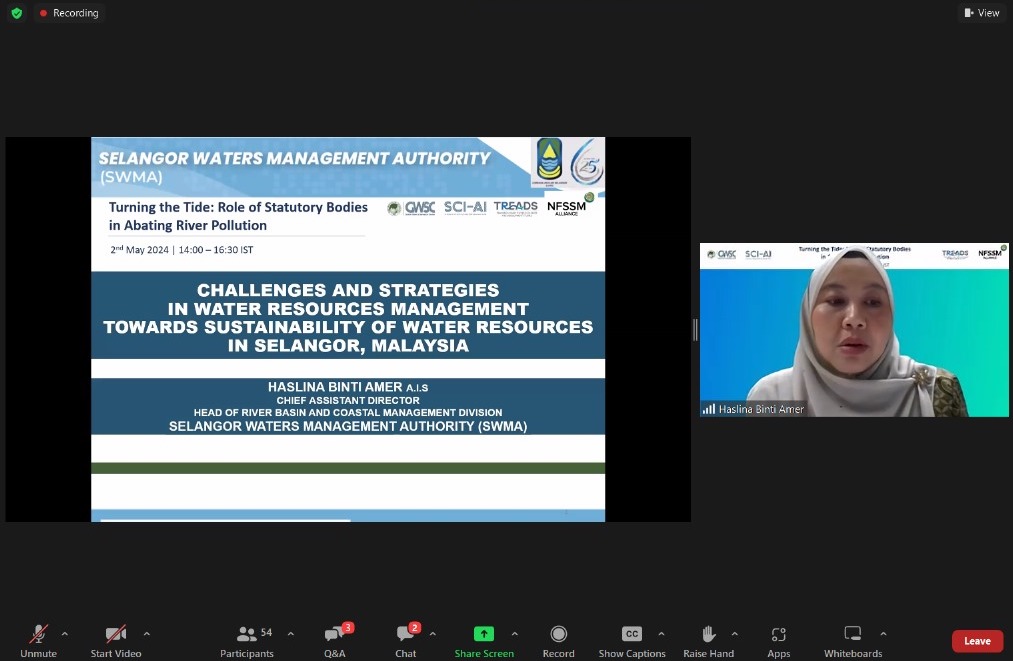Viewport: 1013px width, 661px height.
Task: Click the green Share Screen button
Action: [x=484, y=641]
